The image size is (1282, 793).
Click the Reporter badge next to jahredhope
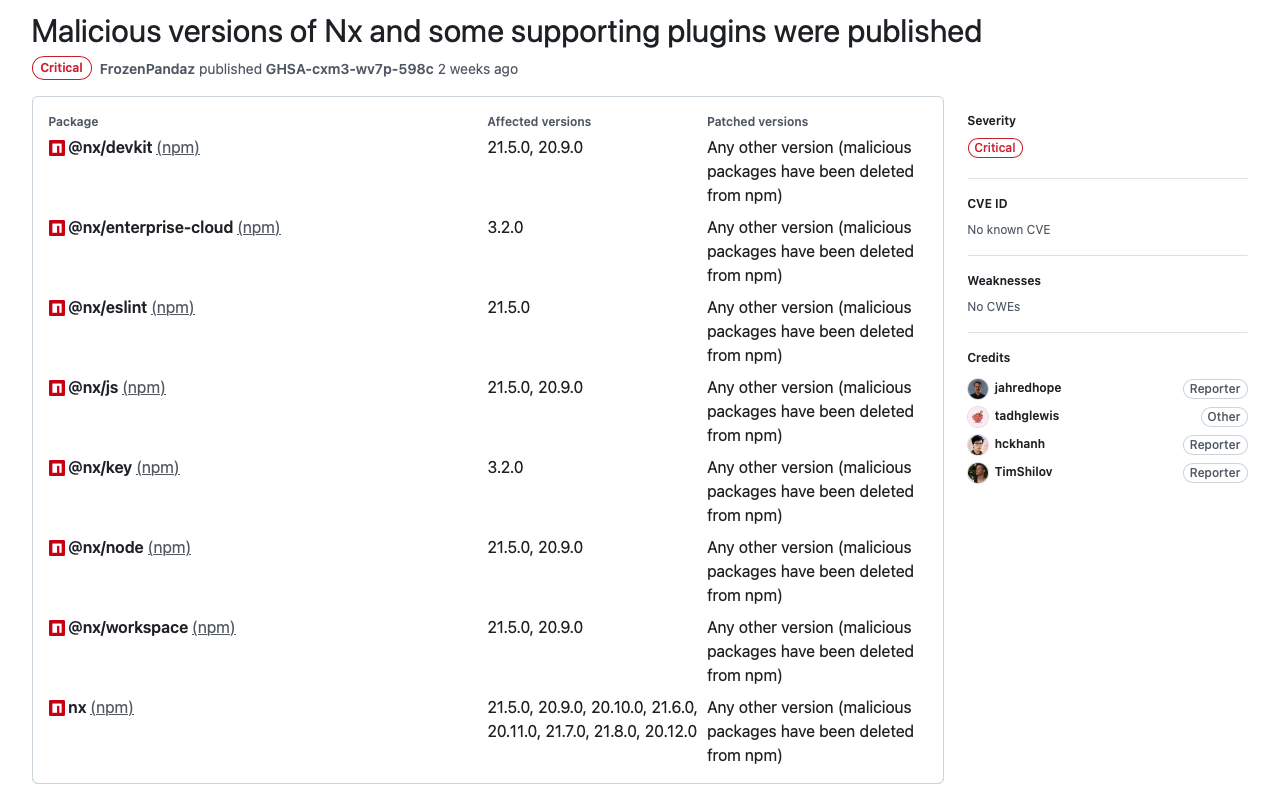pos(1215,389)
